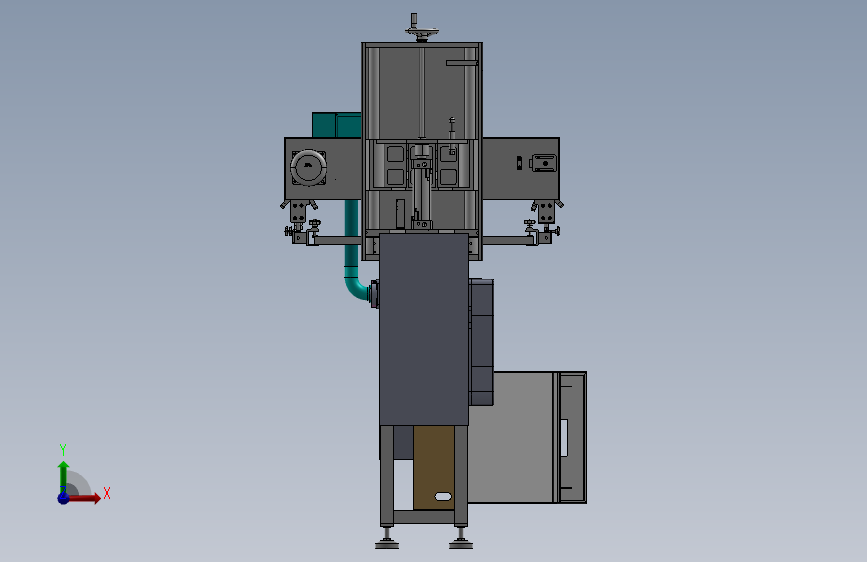Image resolution: width=867 pixels, height=562 pixels.
Task: Pick the round flange on the left wing panel
Action: coord(309,167)
